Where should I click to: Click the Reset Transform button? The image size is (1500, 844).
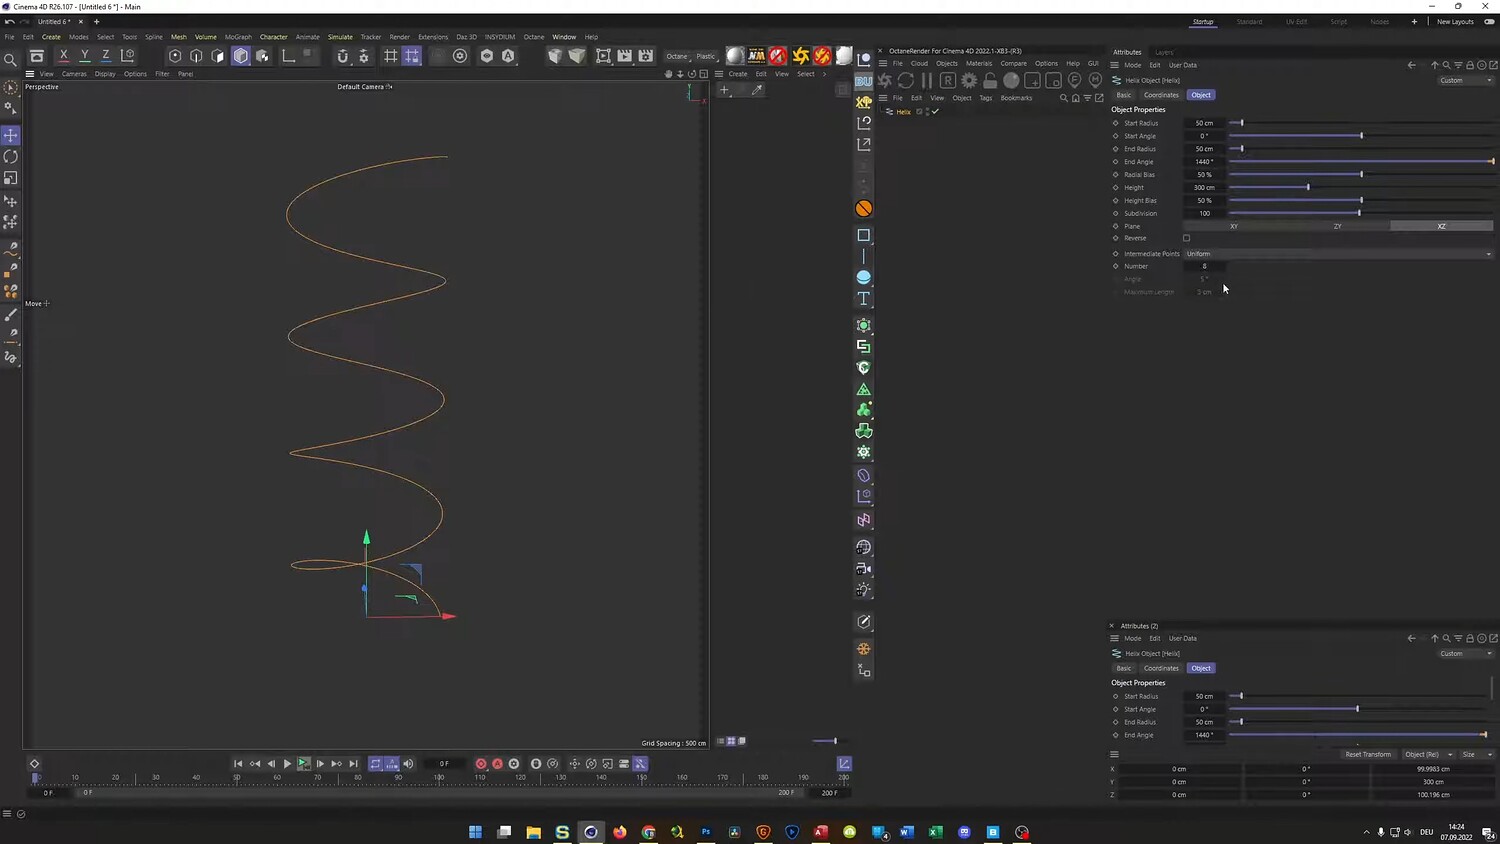(1368, 754)
